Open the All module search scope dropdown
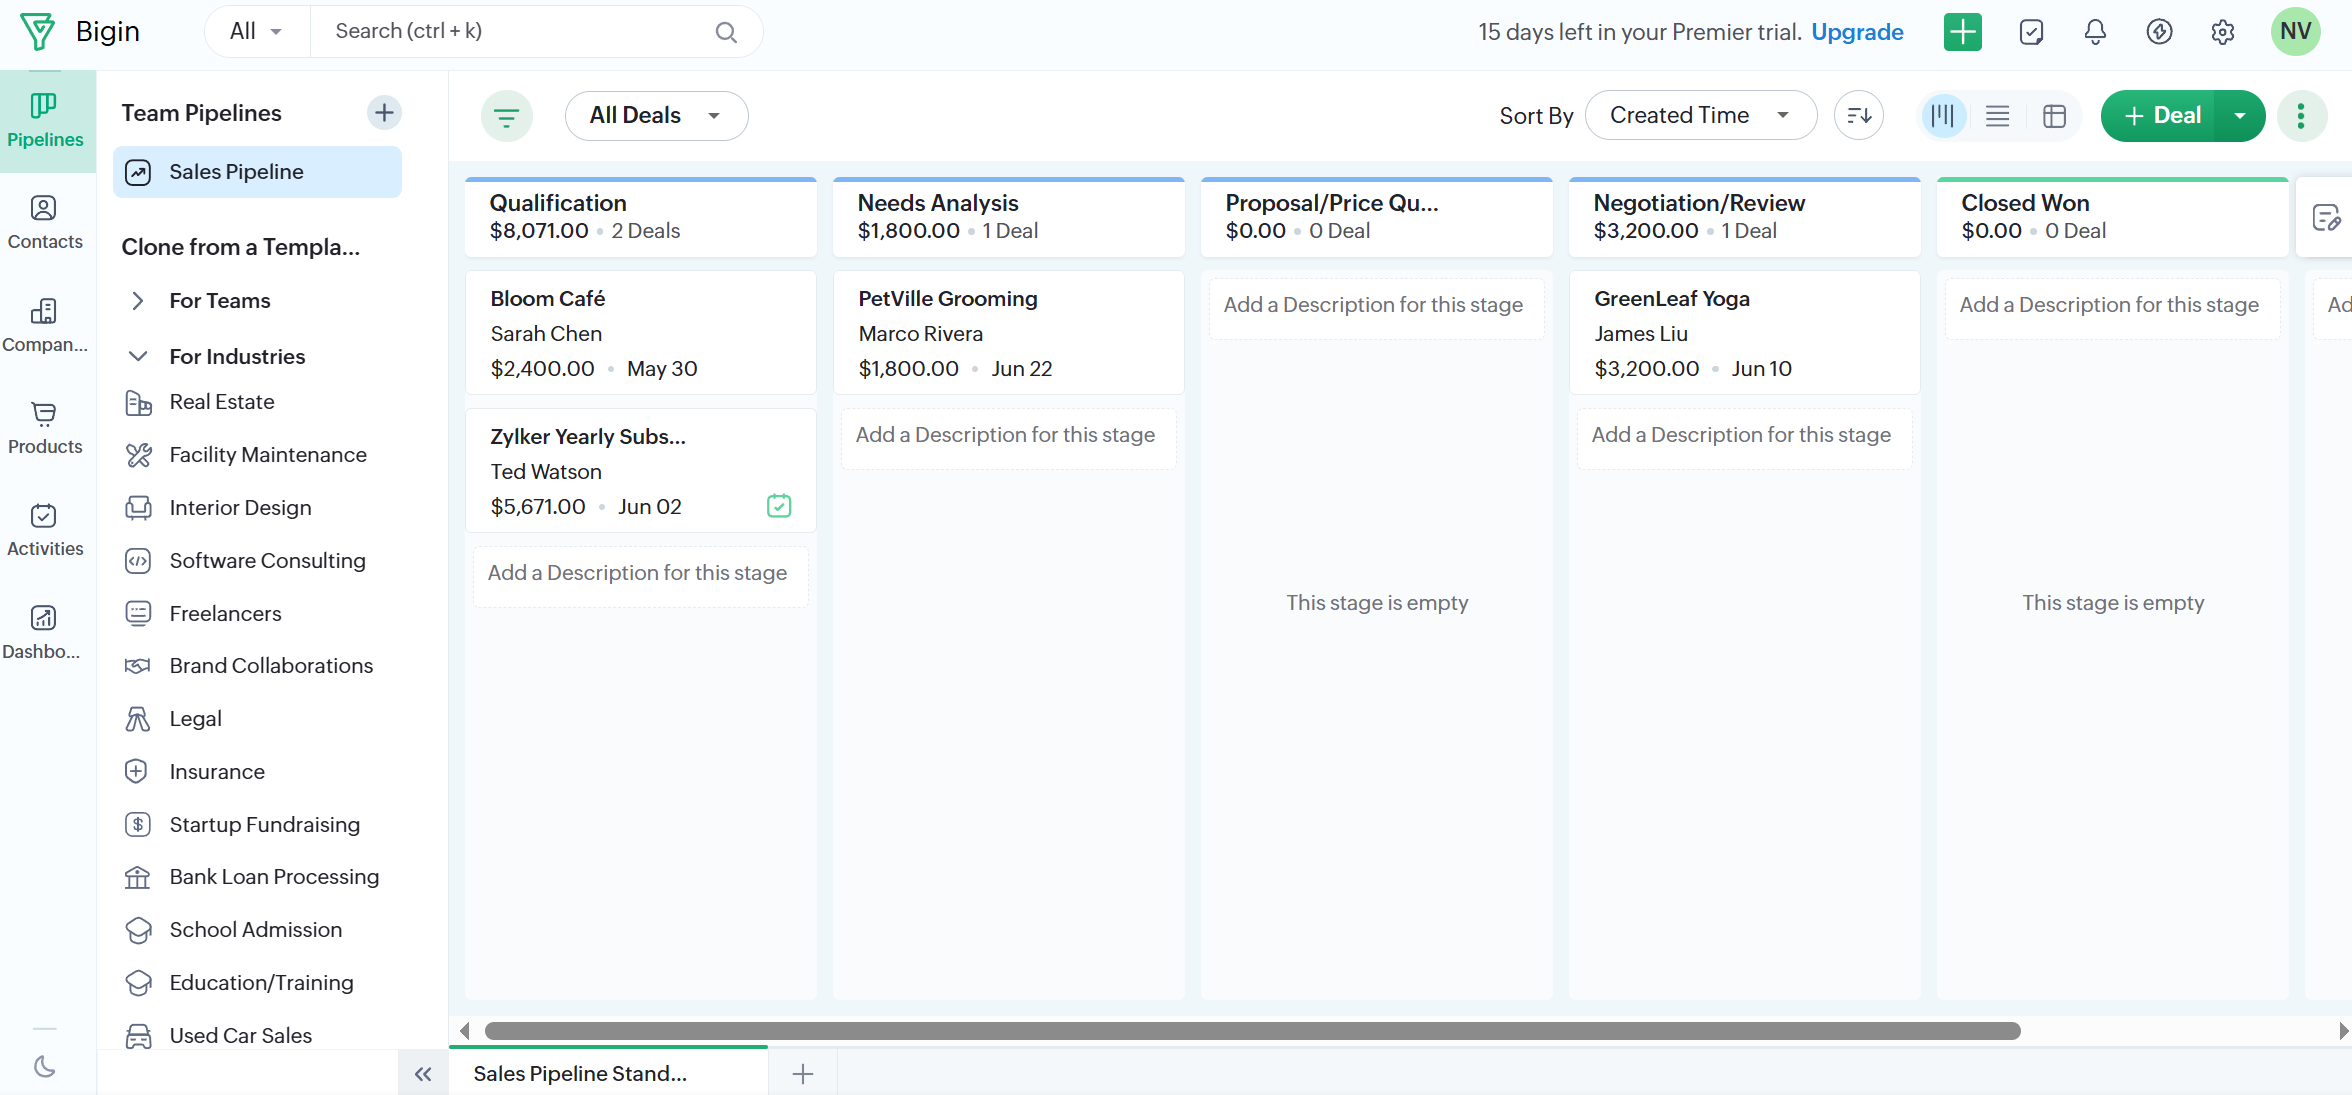The height and width of the screenshot is (1095, 2352). coord(257,32)
